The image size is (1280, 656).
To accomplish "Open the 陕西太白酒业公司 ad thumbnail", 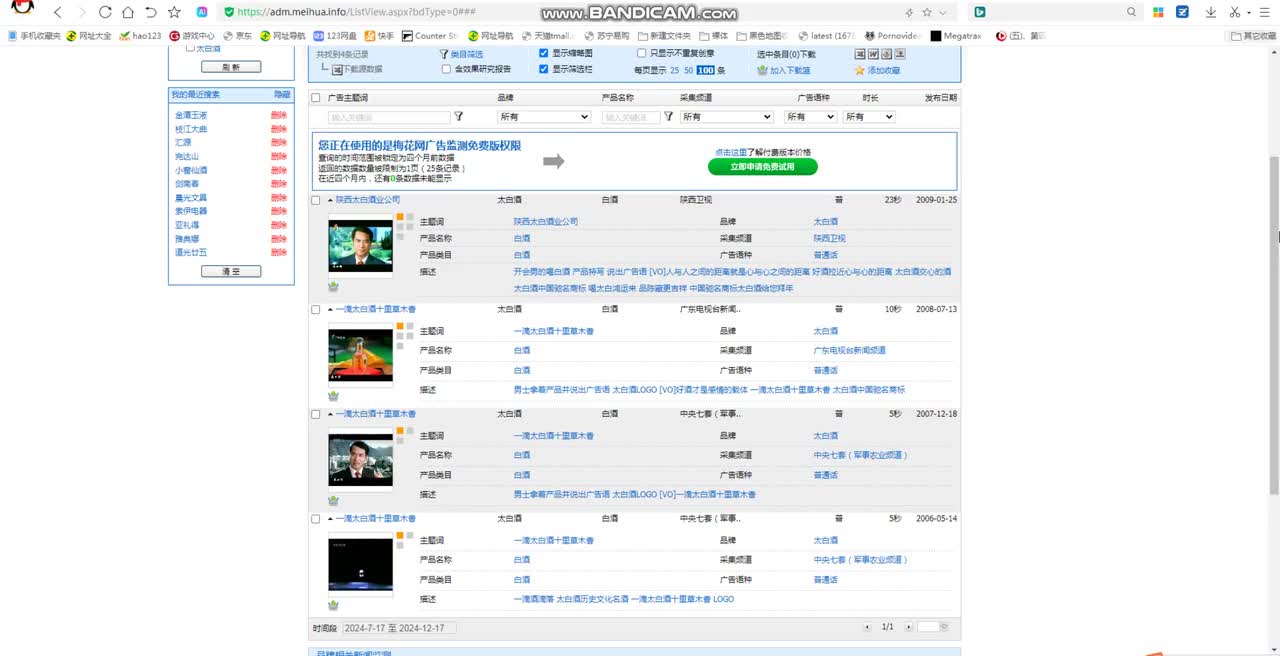I will (x=360, y=246).
